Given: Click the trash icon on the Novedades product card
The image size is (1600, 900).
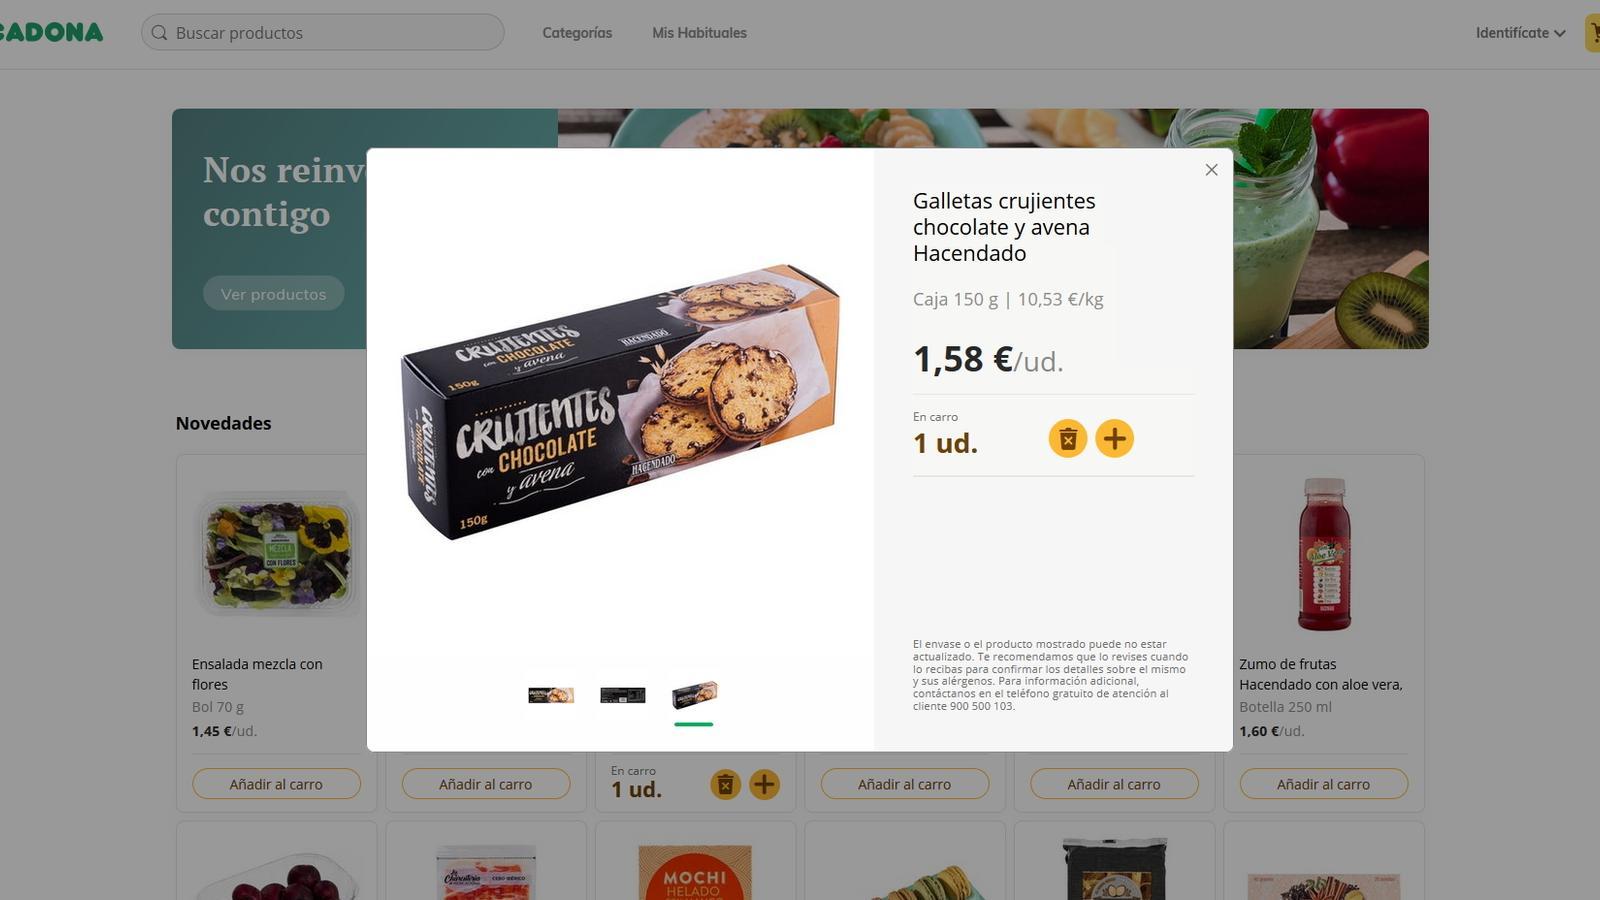Looking at the screenshot, I should pos(726,785).
